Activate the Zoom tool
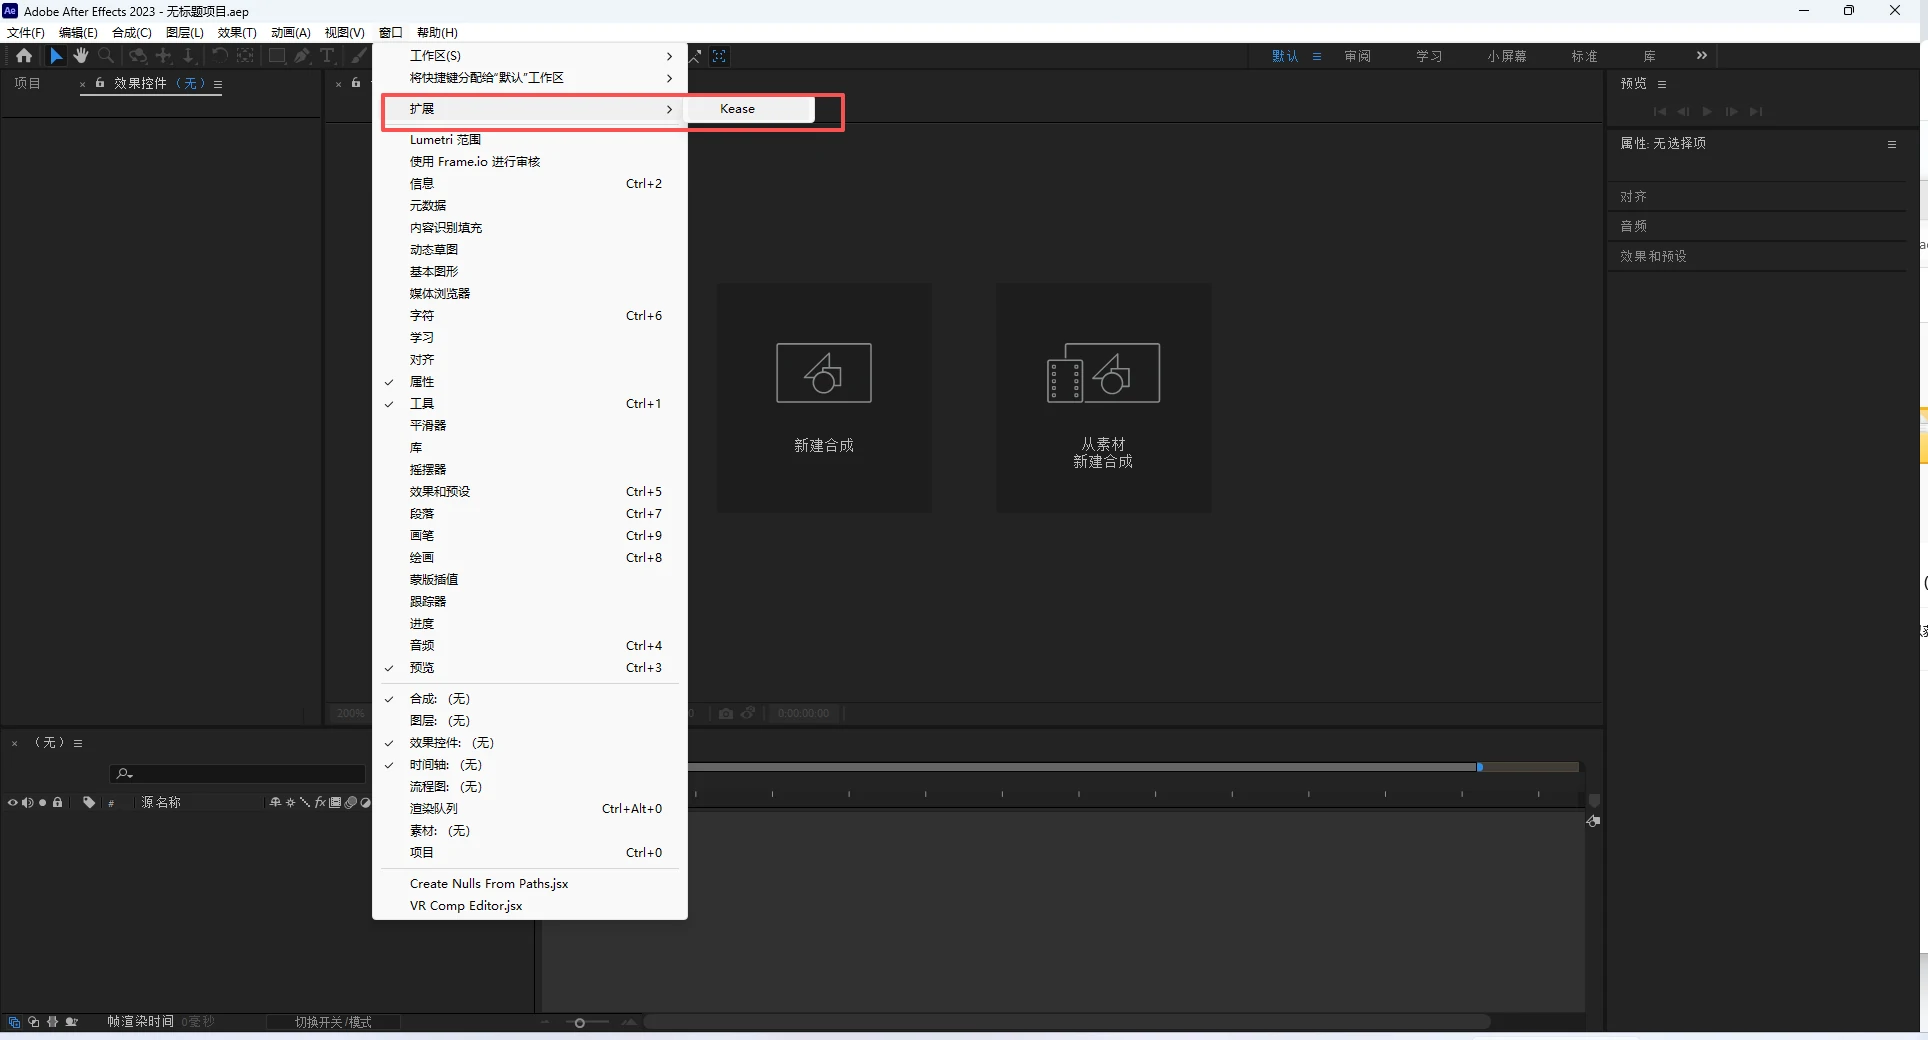 (106, 56)
